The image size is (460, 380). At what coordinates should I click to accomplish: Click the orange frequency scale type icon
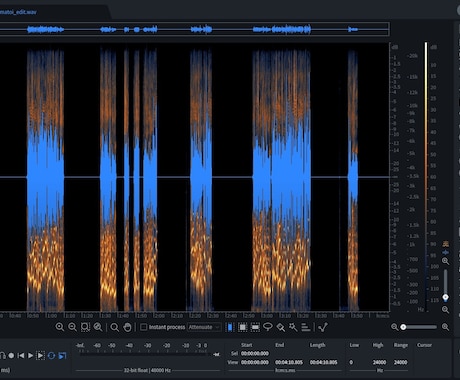point(445,244)
